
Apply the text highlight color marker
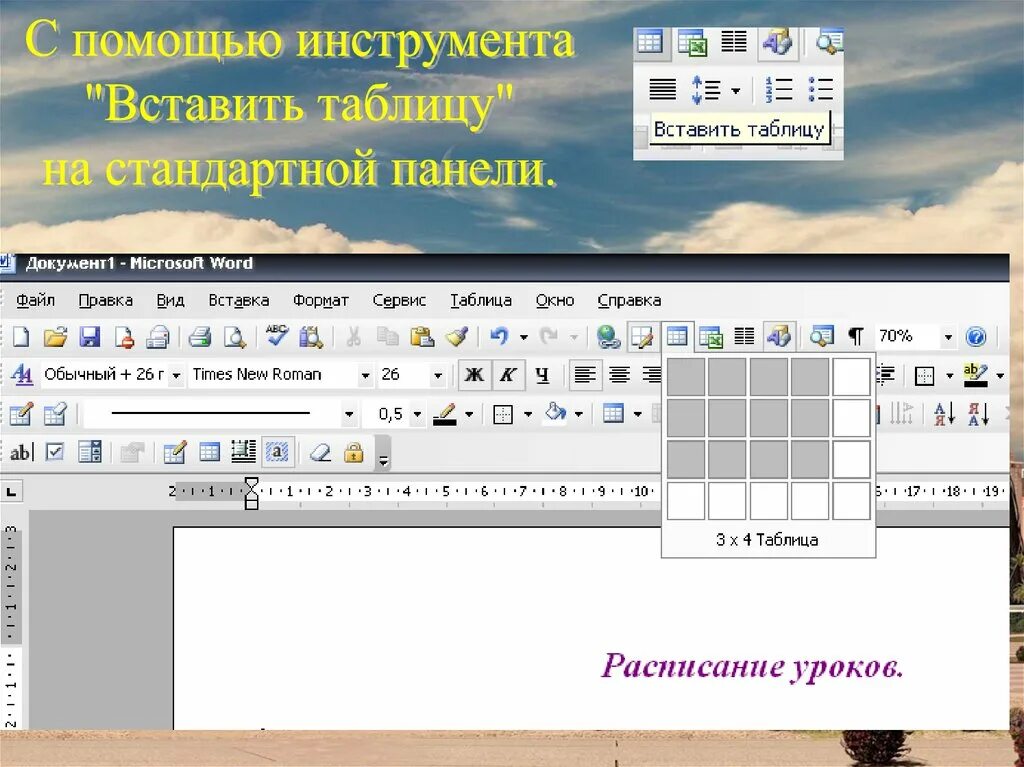coord(976,375)
